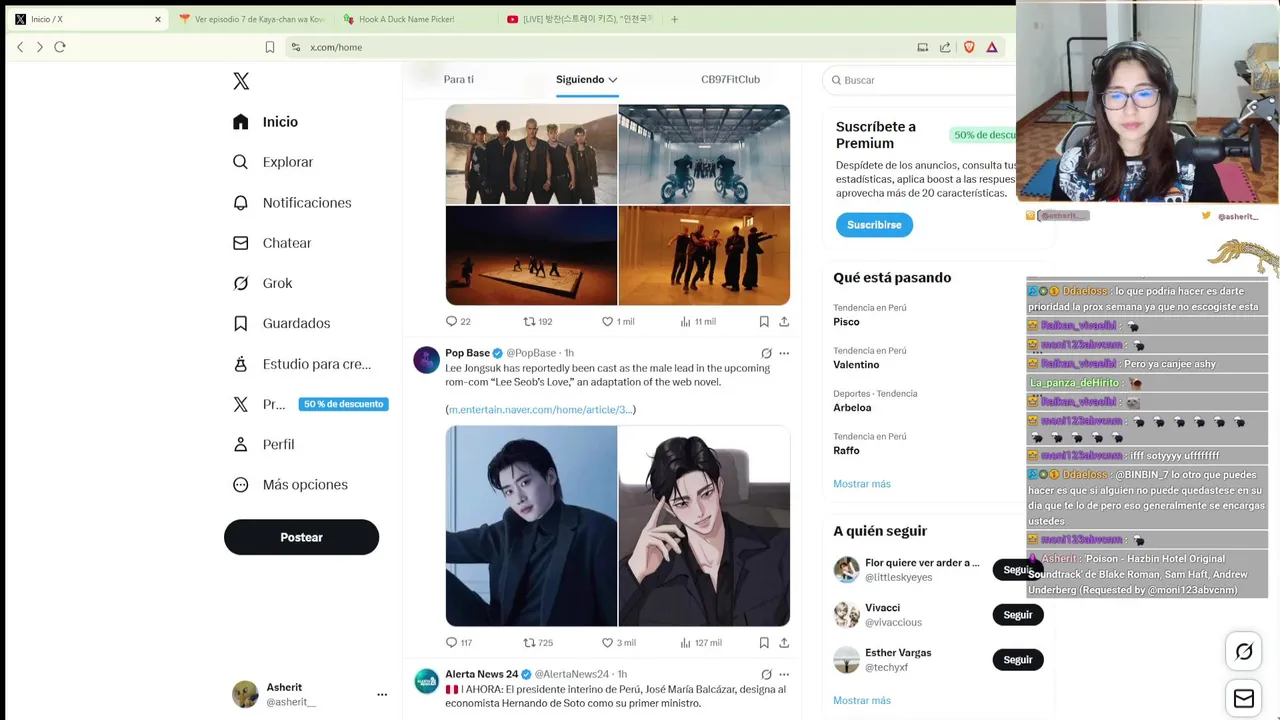The height and width of the screenshot is (720, 1280).
Task: Open floating messages envelope button
Action: point(1244,698)
